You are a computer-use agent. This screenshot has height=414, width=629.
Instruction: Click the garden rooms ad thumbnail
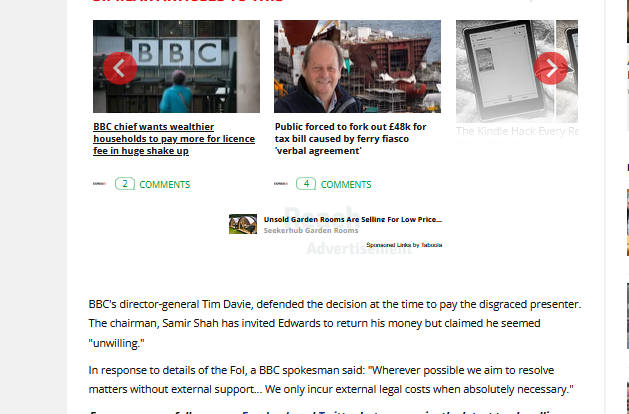coord(243,224)
